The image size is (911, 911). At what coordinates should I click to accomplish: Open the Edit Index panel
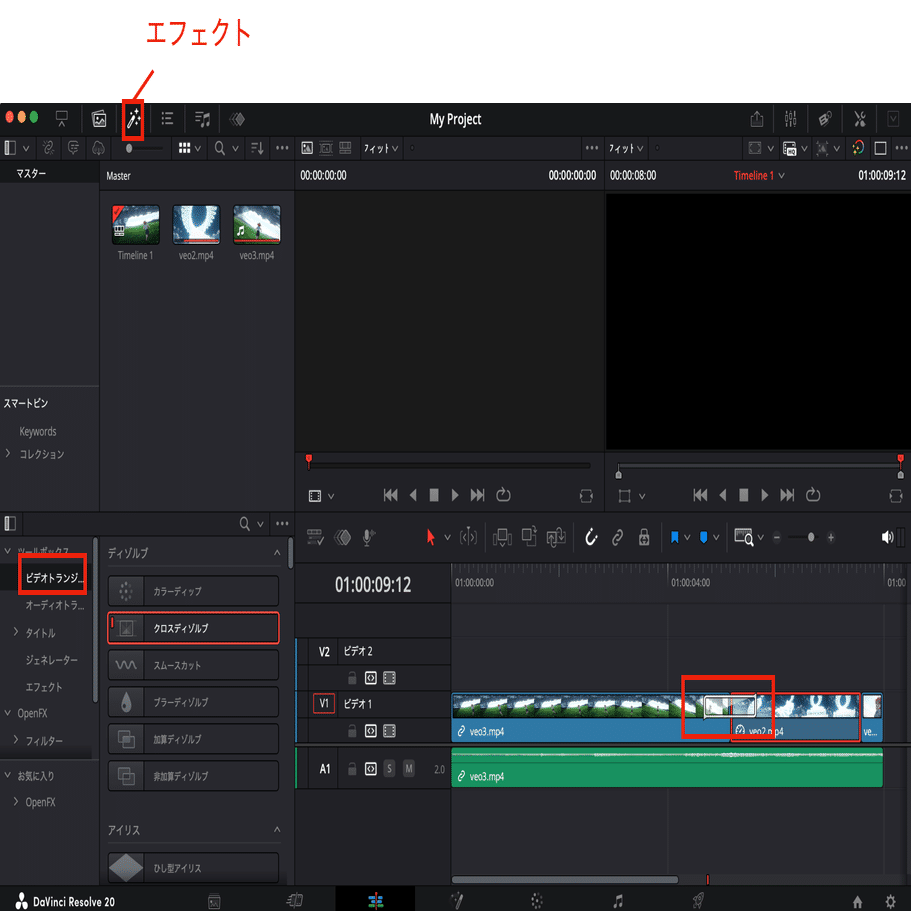point(166,119)
